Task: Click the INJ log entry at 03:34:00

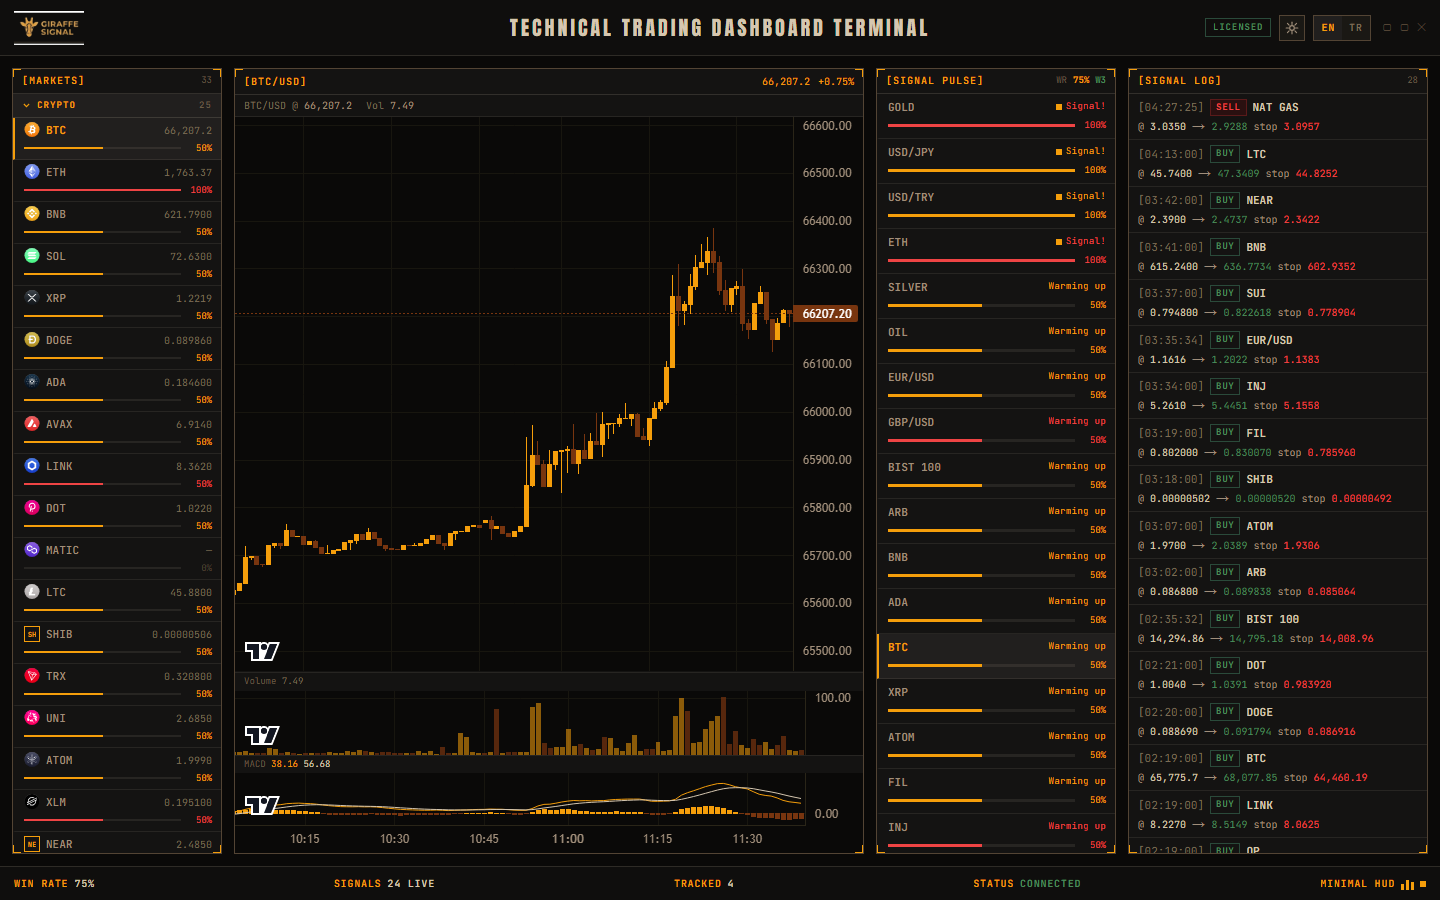Action: [x=1277, y=396]
